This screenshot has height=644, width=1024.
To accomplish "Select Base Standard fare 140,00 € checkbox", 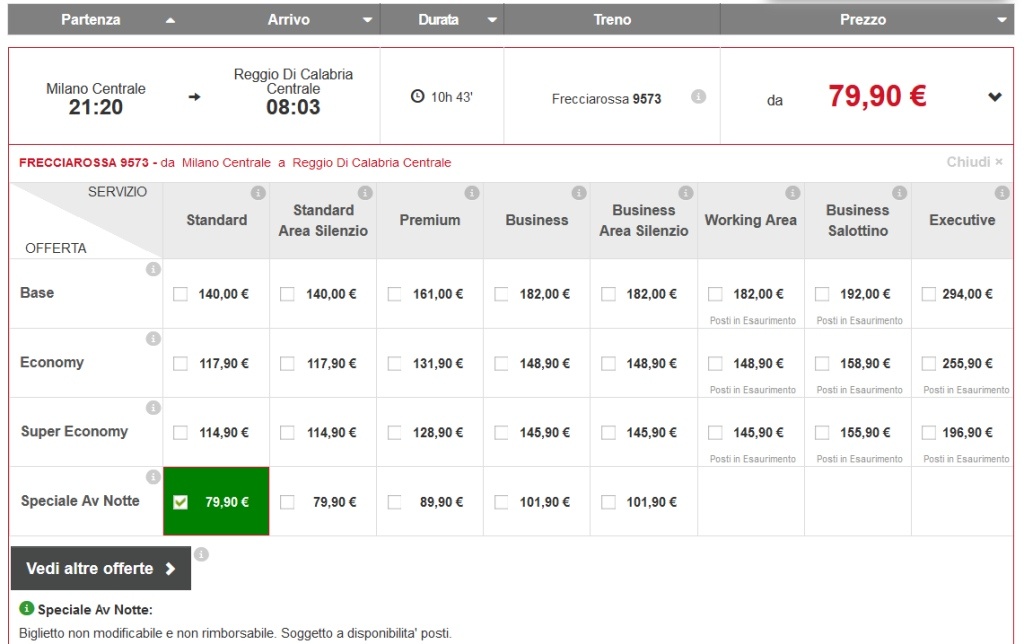I will point(180,294).
